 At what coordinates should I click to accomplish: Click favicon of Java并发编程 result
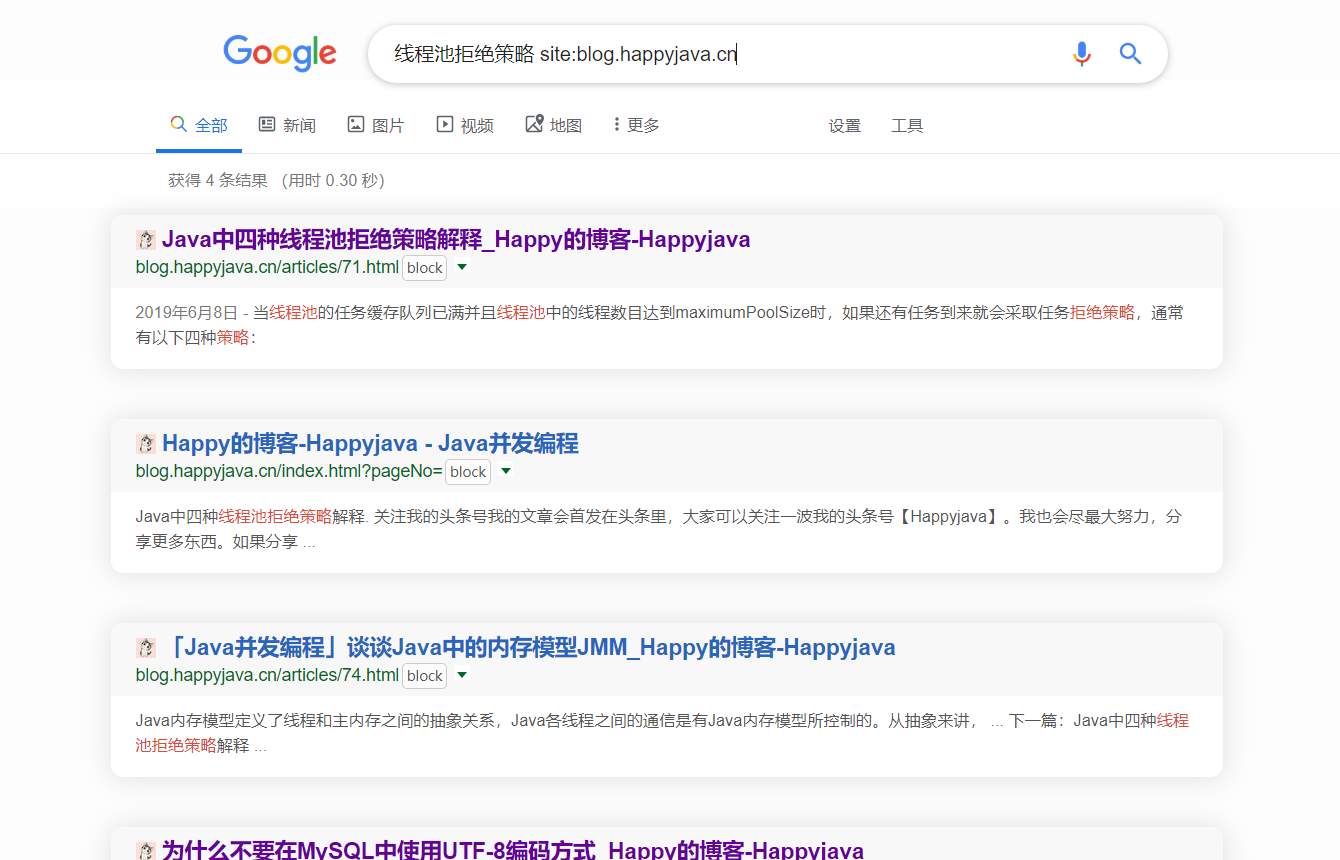[x=146, y=444]
